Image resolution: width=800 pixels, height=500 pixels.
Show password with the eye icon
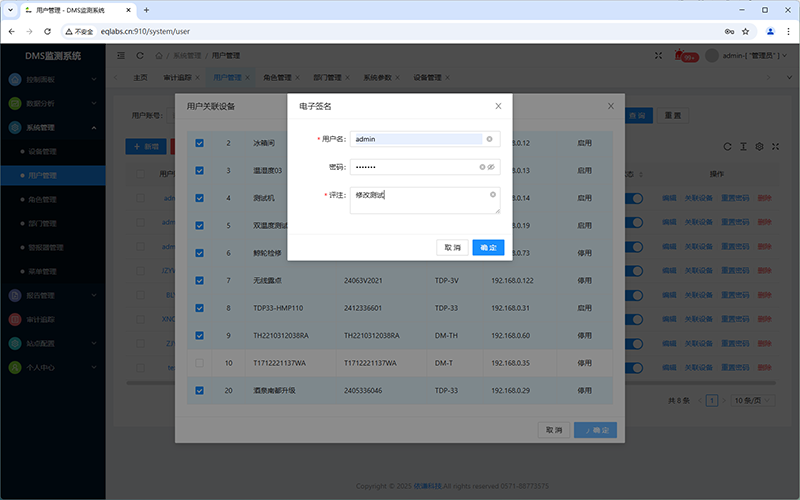(492, 167)
